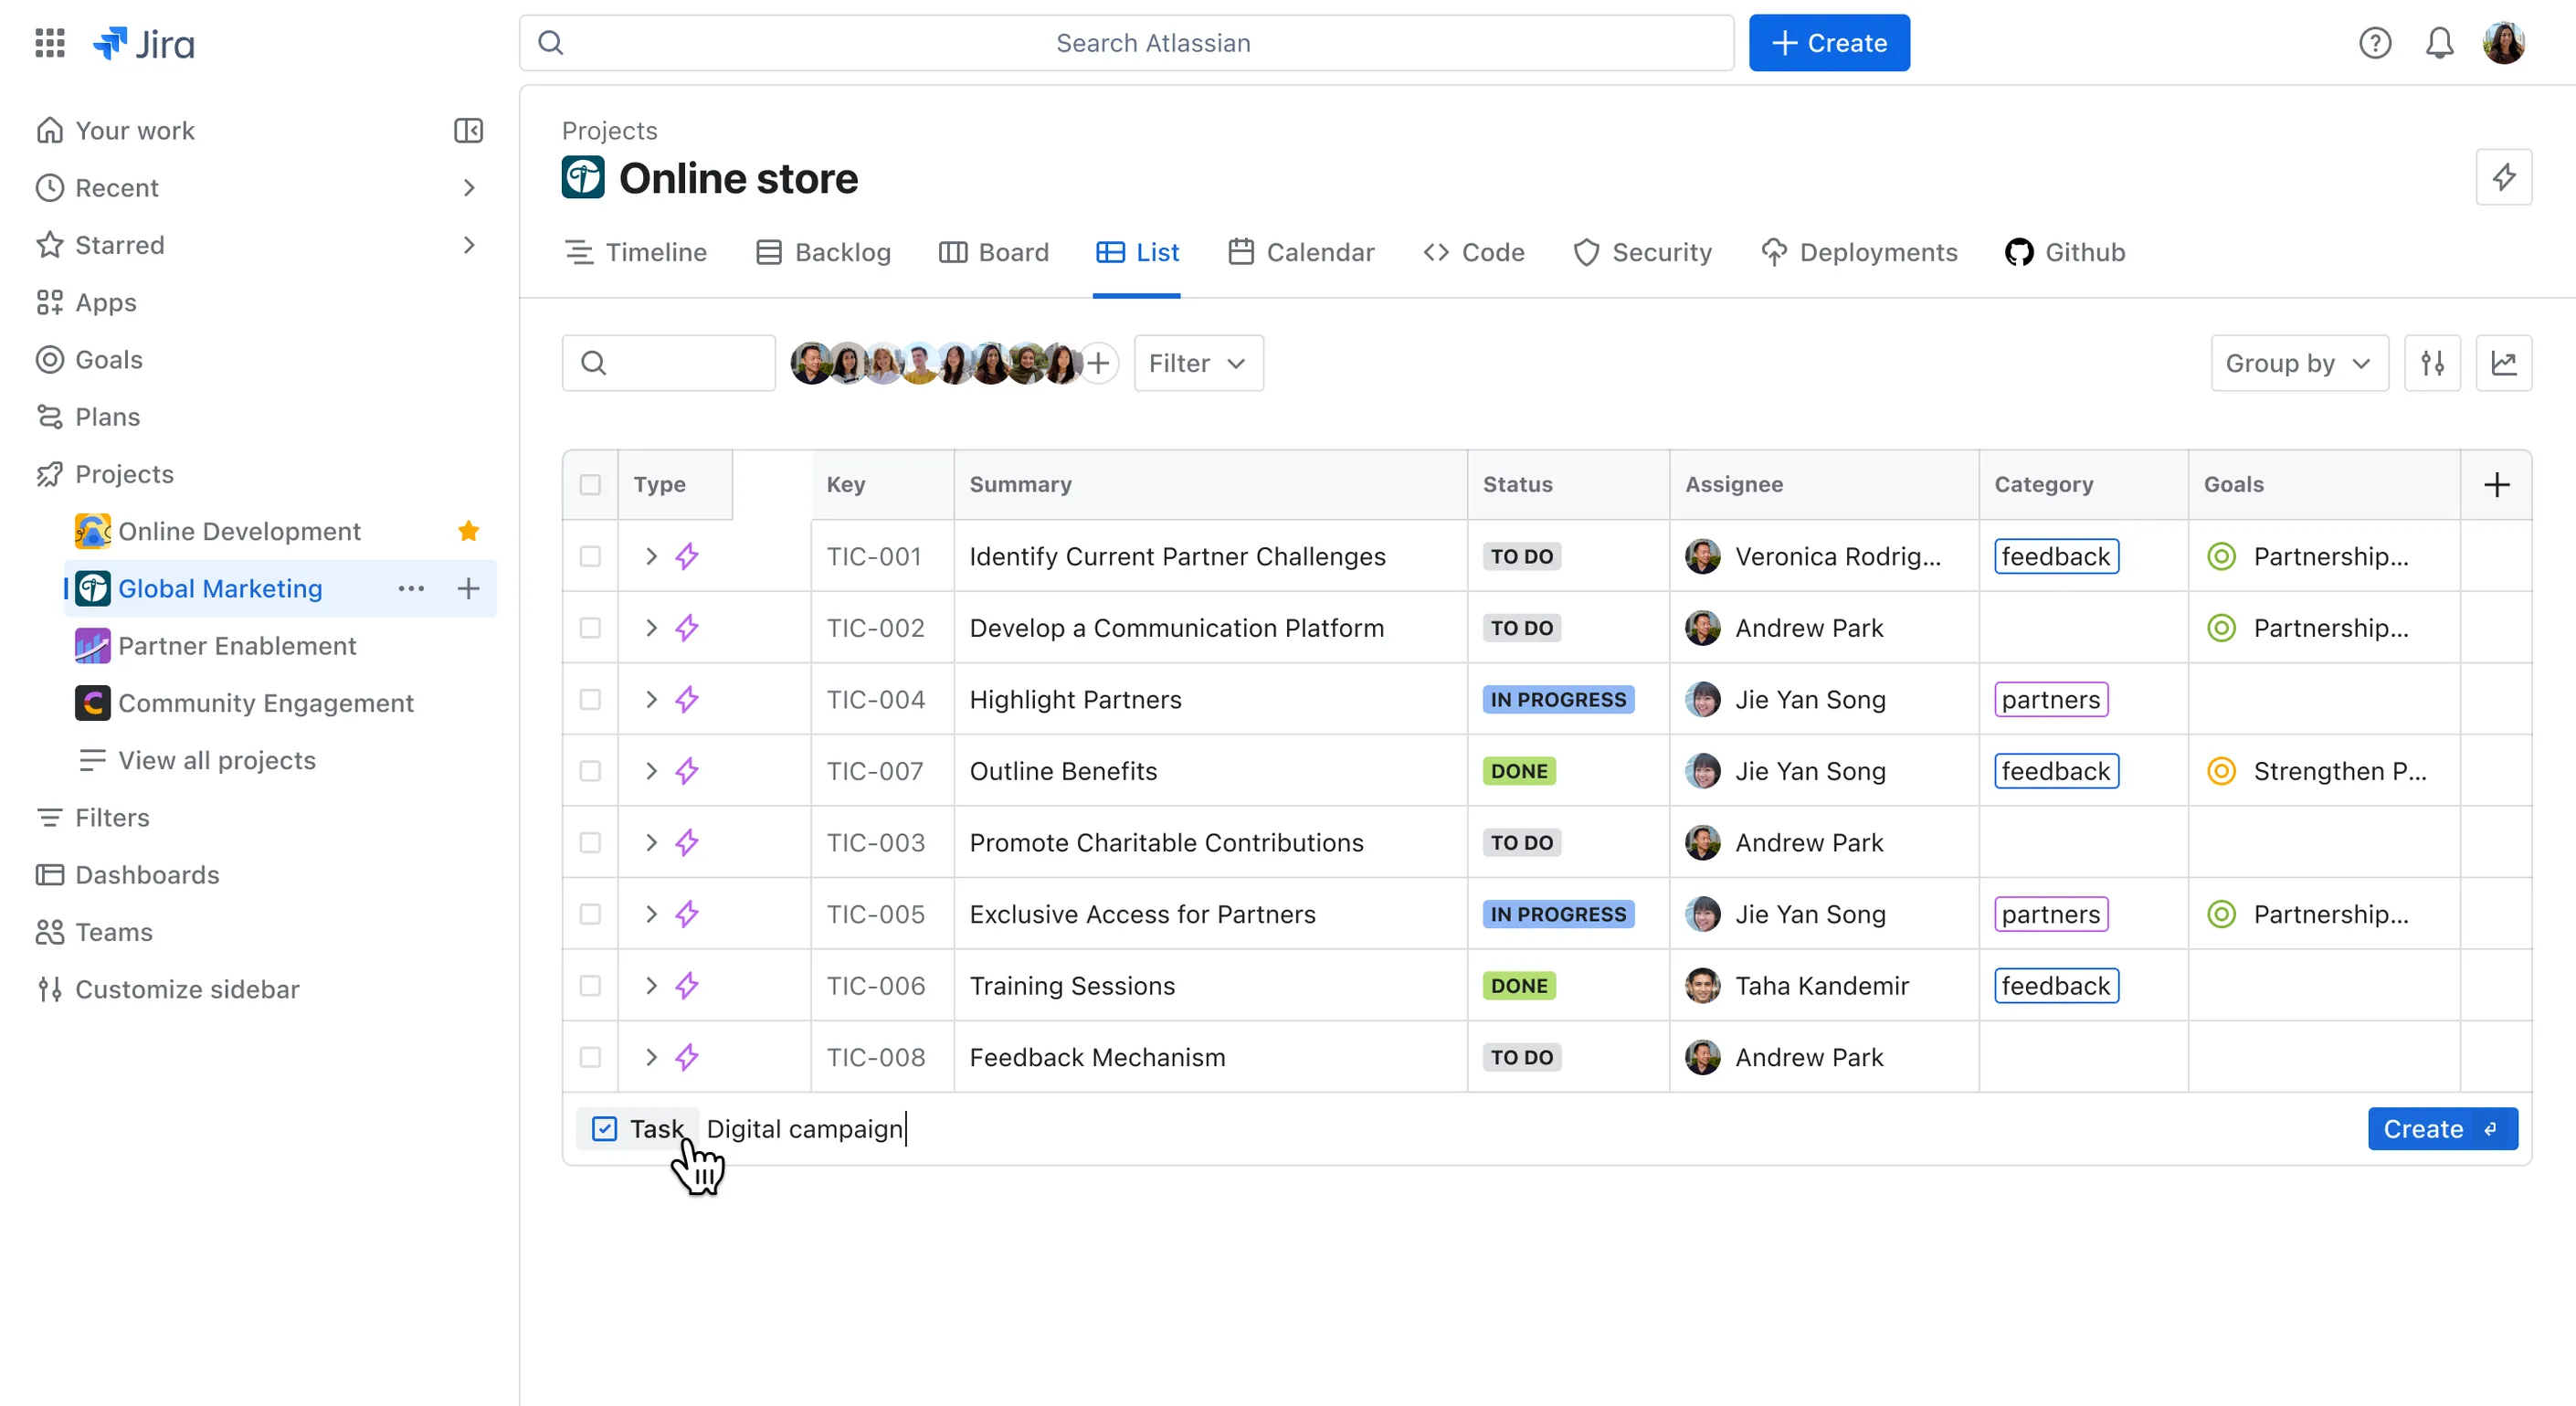Image resolution: width=2576 pixels, height=1406 pixels.
Task: Switch to the Board tab
Action: 995,252
